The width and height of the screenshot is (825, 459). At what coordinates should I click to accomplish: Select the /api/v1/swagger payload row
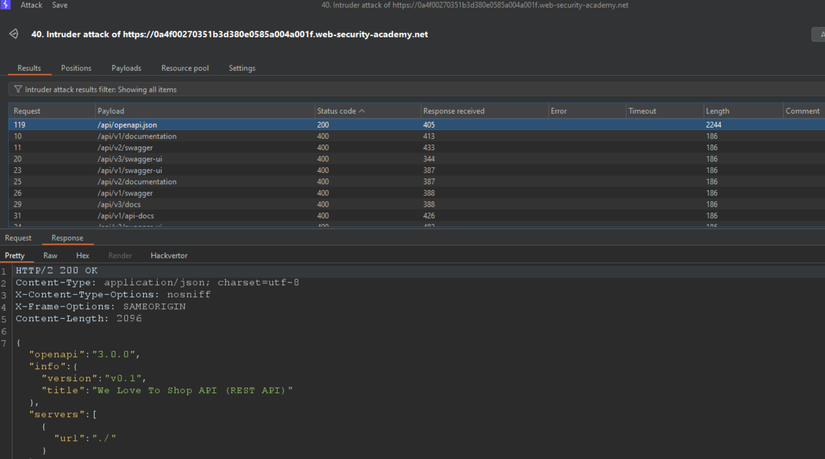click(416, 193)
